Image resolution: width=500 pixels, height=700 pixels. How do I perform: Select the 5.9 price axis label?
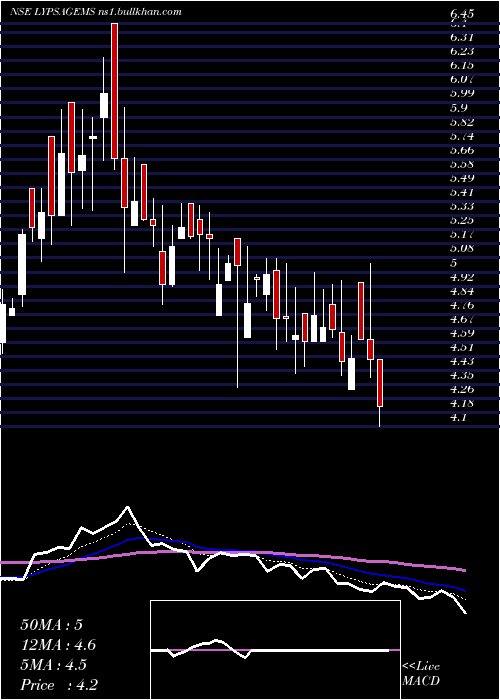(x=459, y=108)
